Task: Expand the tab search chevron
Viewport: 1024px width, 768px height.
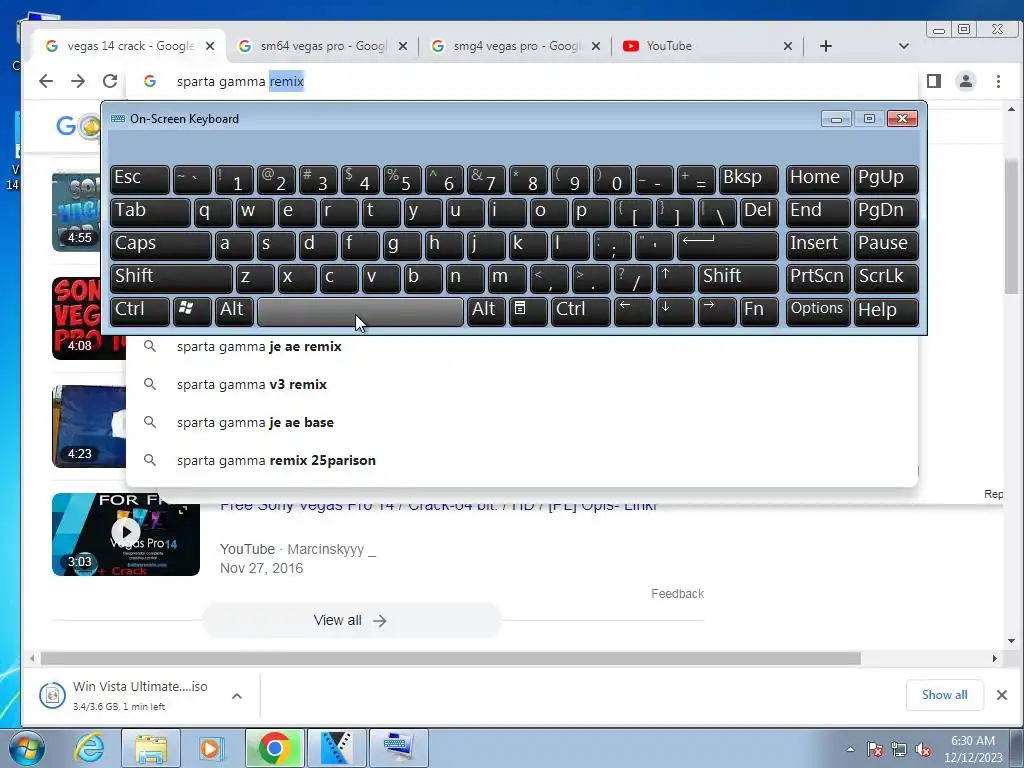Action: pyautogui.click(x=904, y=46)
